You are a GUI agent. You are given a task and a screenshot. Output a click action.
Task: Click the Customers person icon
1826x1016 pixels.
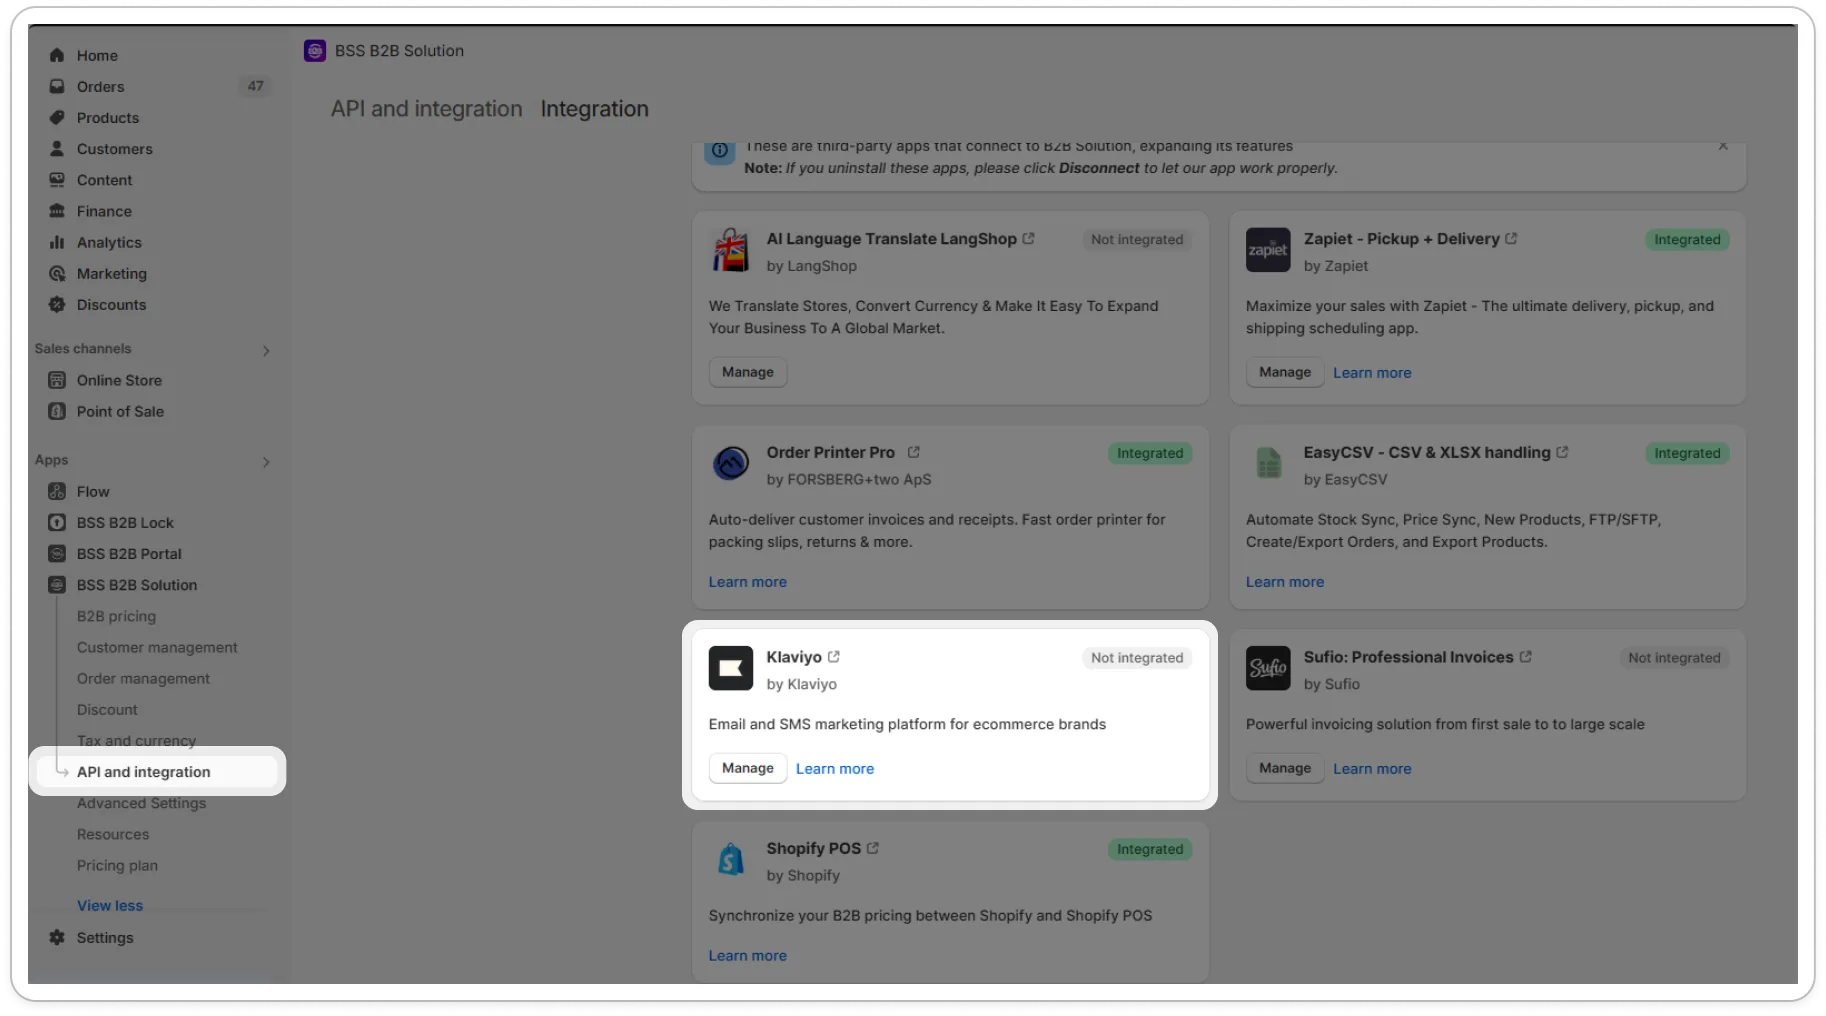(x=57, y=148)
